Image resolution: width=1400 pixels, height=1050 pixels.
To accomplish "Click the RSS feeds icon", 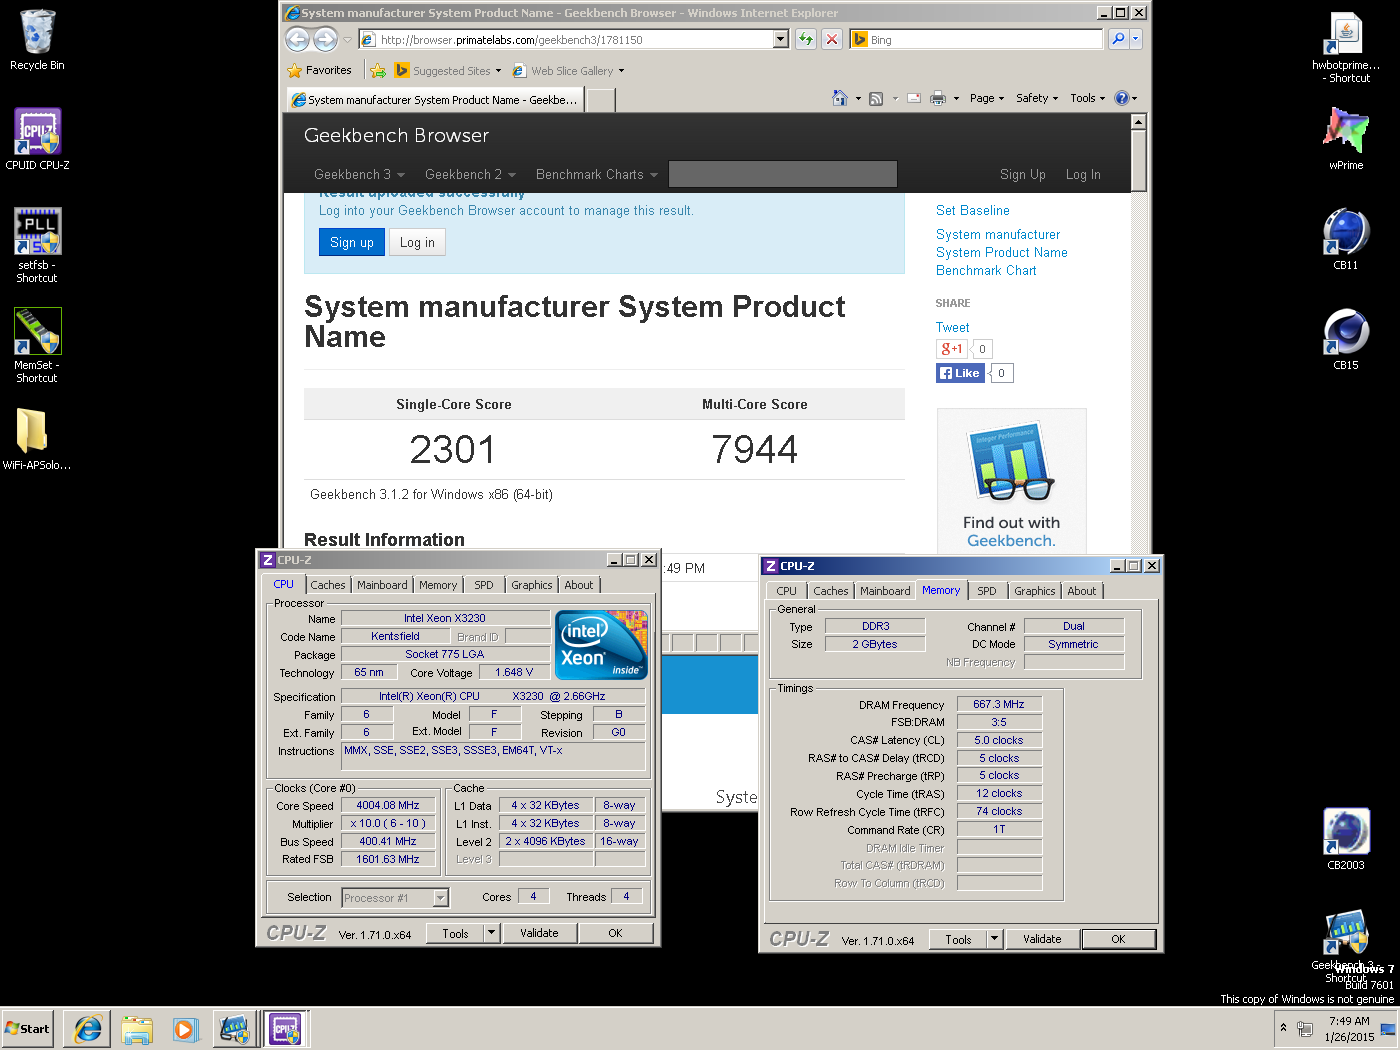I will pyautogui.click(x=876, y=98).
